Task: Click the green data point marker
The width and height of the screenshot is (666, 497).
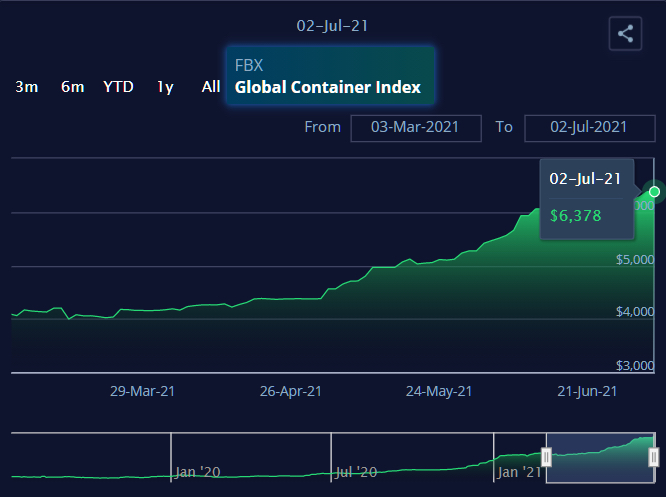Action: (655, 191)
